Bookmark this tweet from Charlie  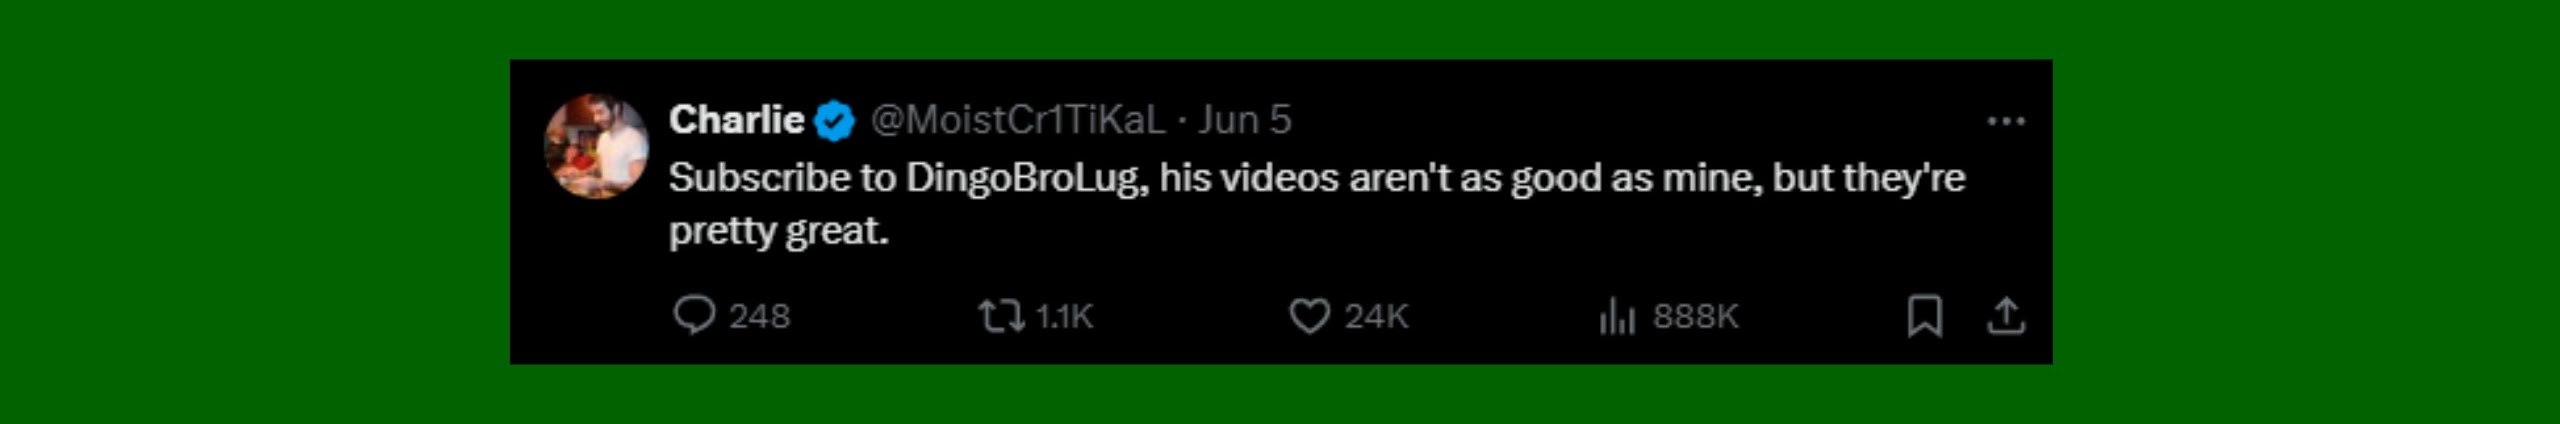[x=1924, y=316]
